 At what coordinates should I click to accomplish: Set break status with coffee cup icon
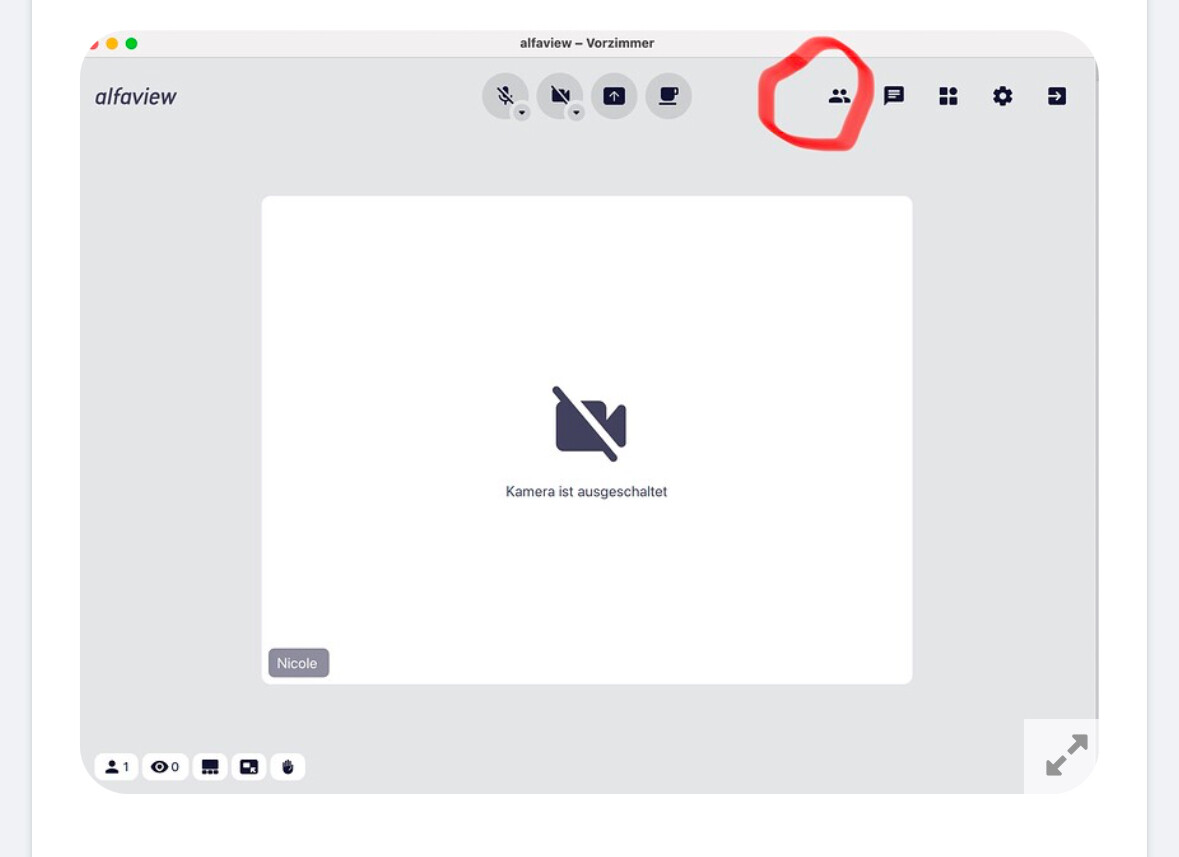(668, 96)
